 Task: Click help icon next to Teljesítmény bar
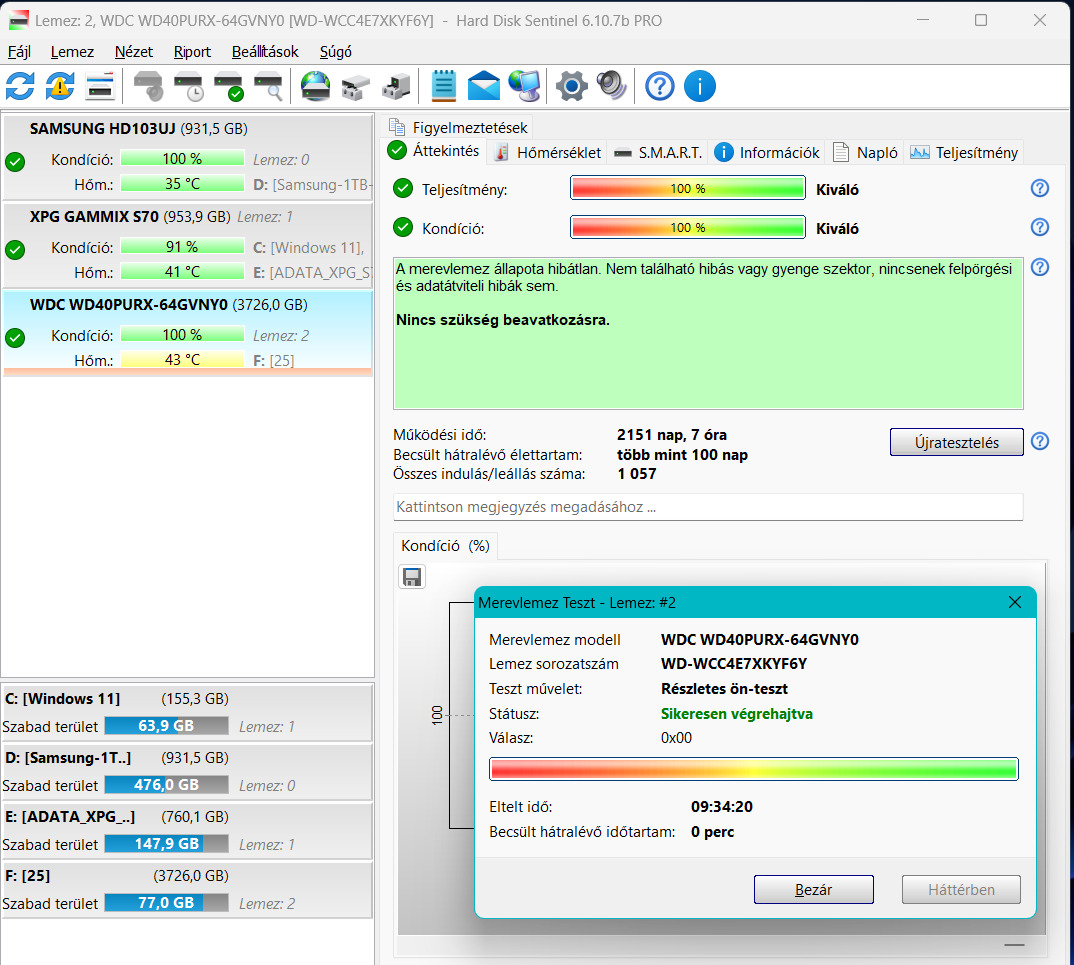pyautogui.click(x=1040, y=188)
